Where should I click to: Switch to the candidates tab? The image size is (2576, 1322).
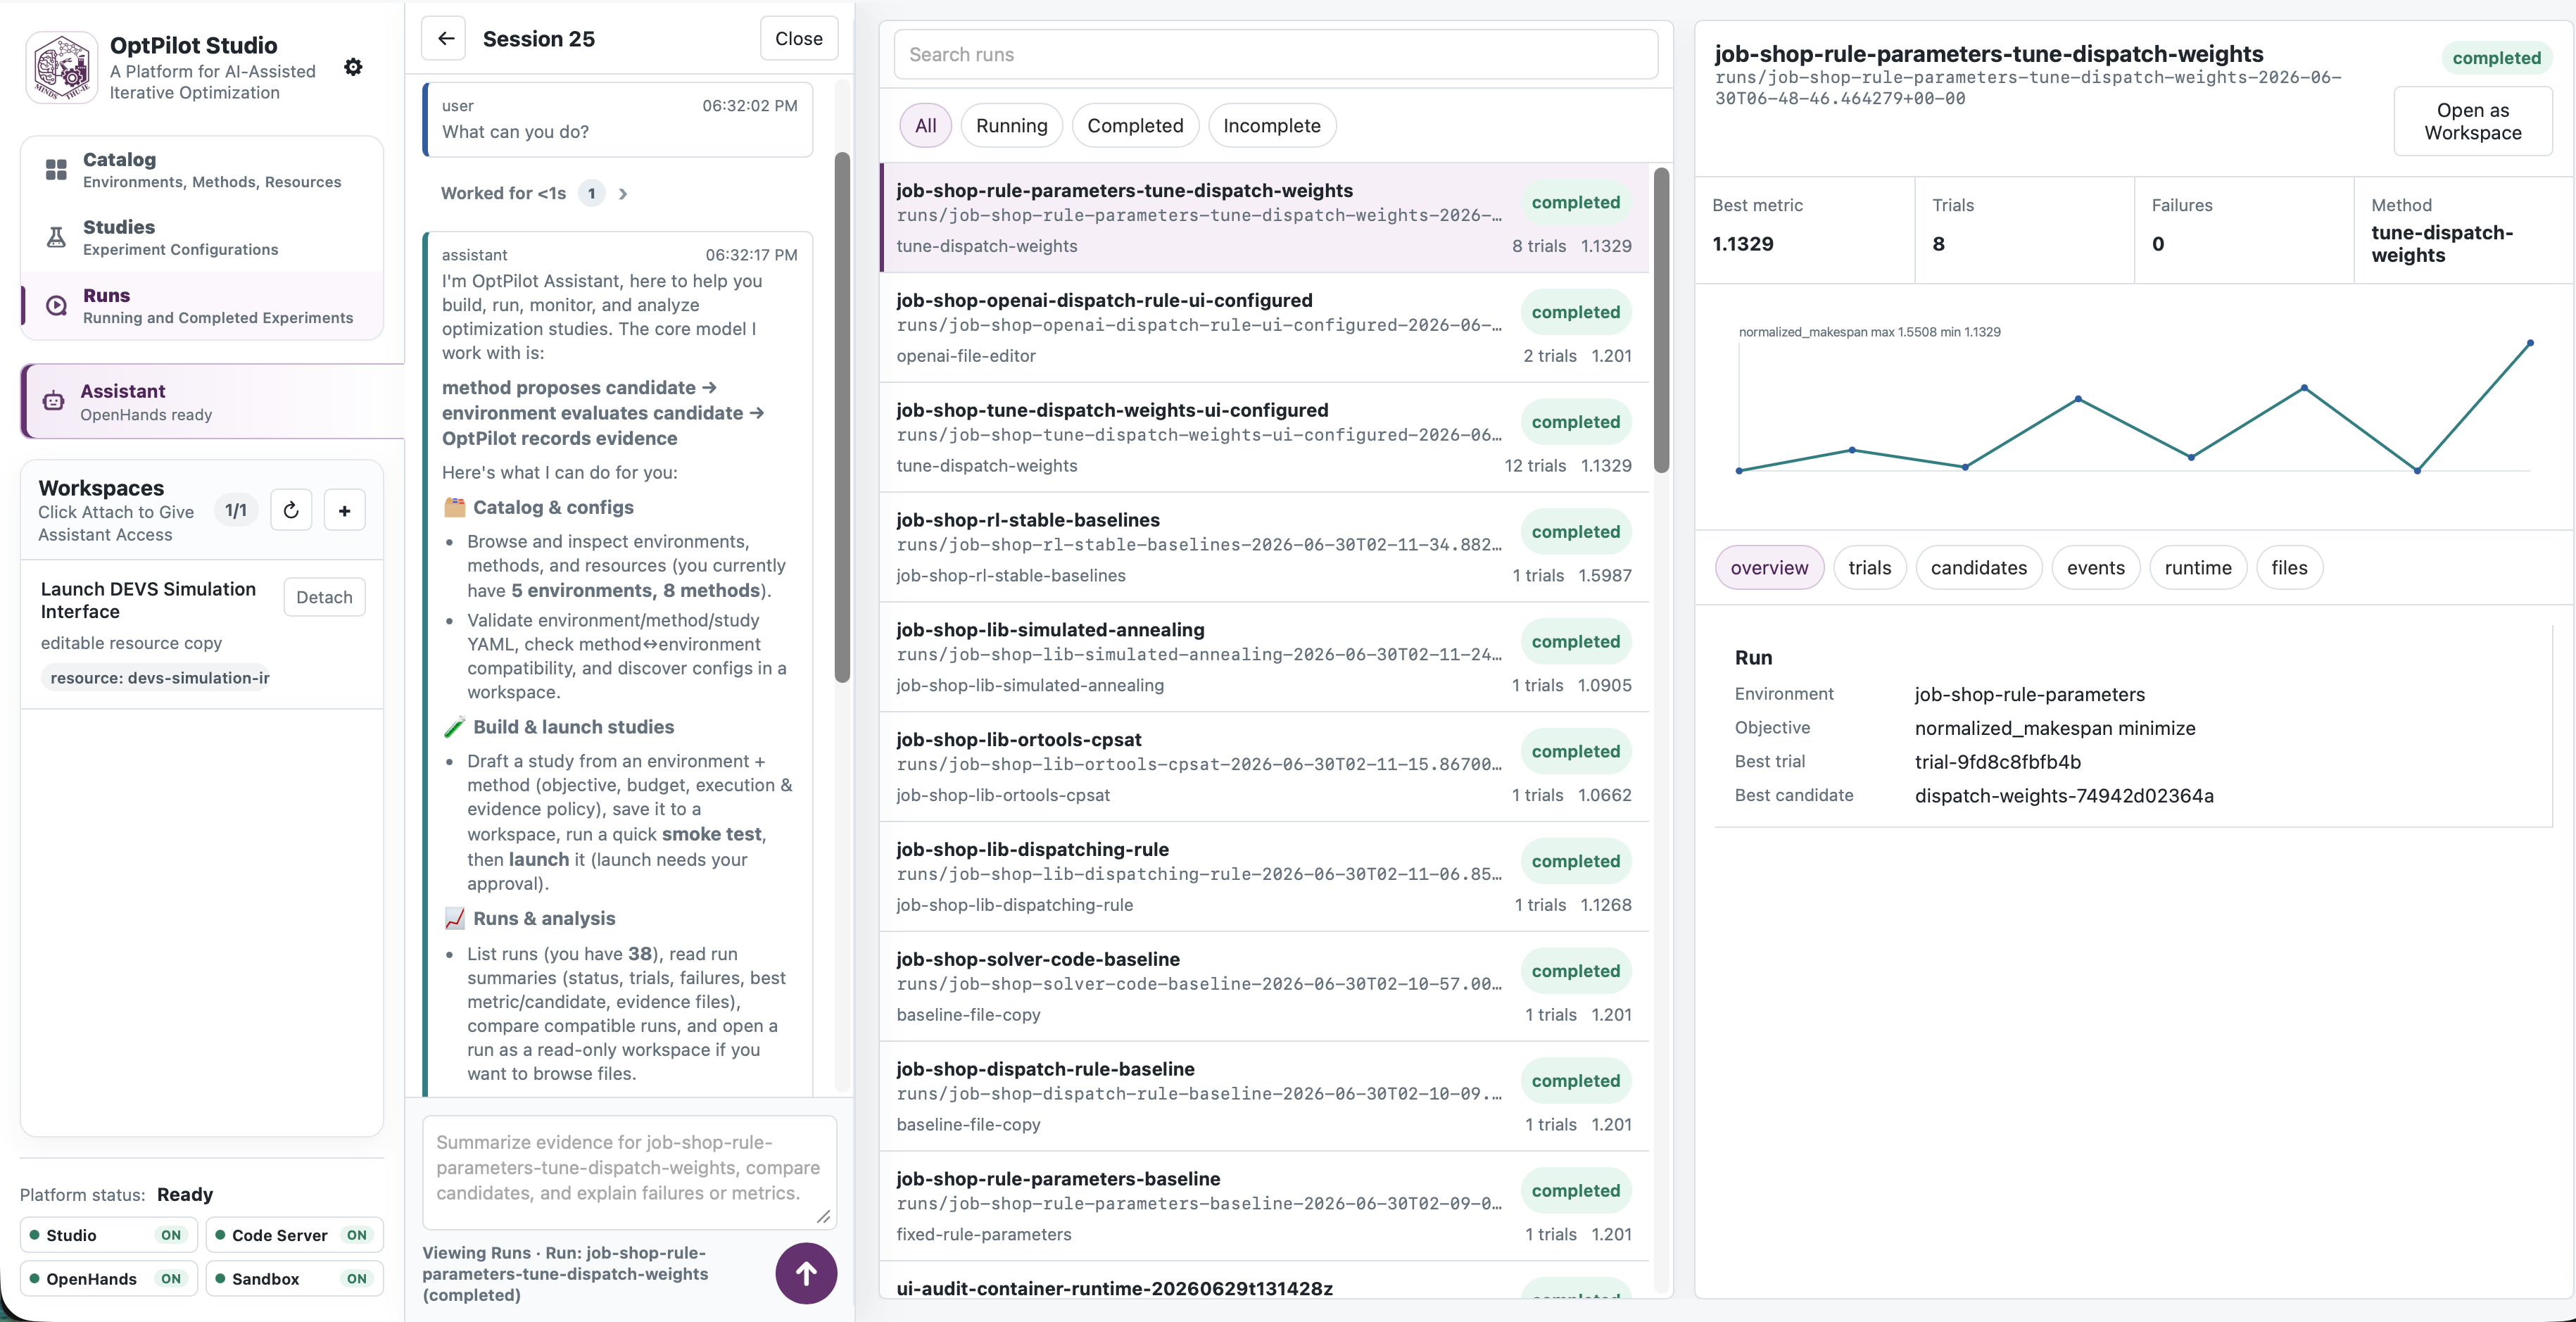(1978, 567)
